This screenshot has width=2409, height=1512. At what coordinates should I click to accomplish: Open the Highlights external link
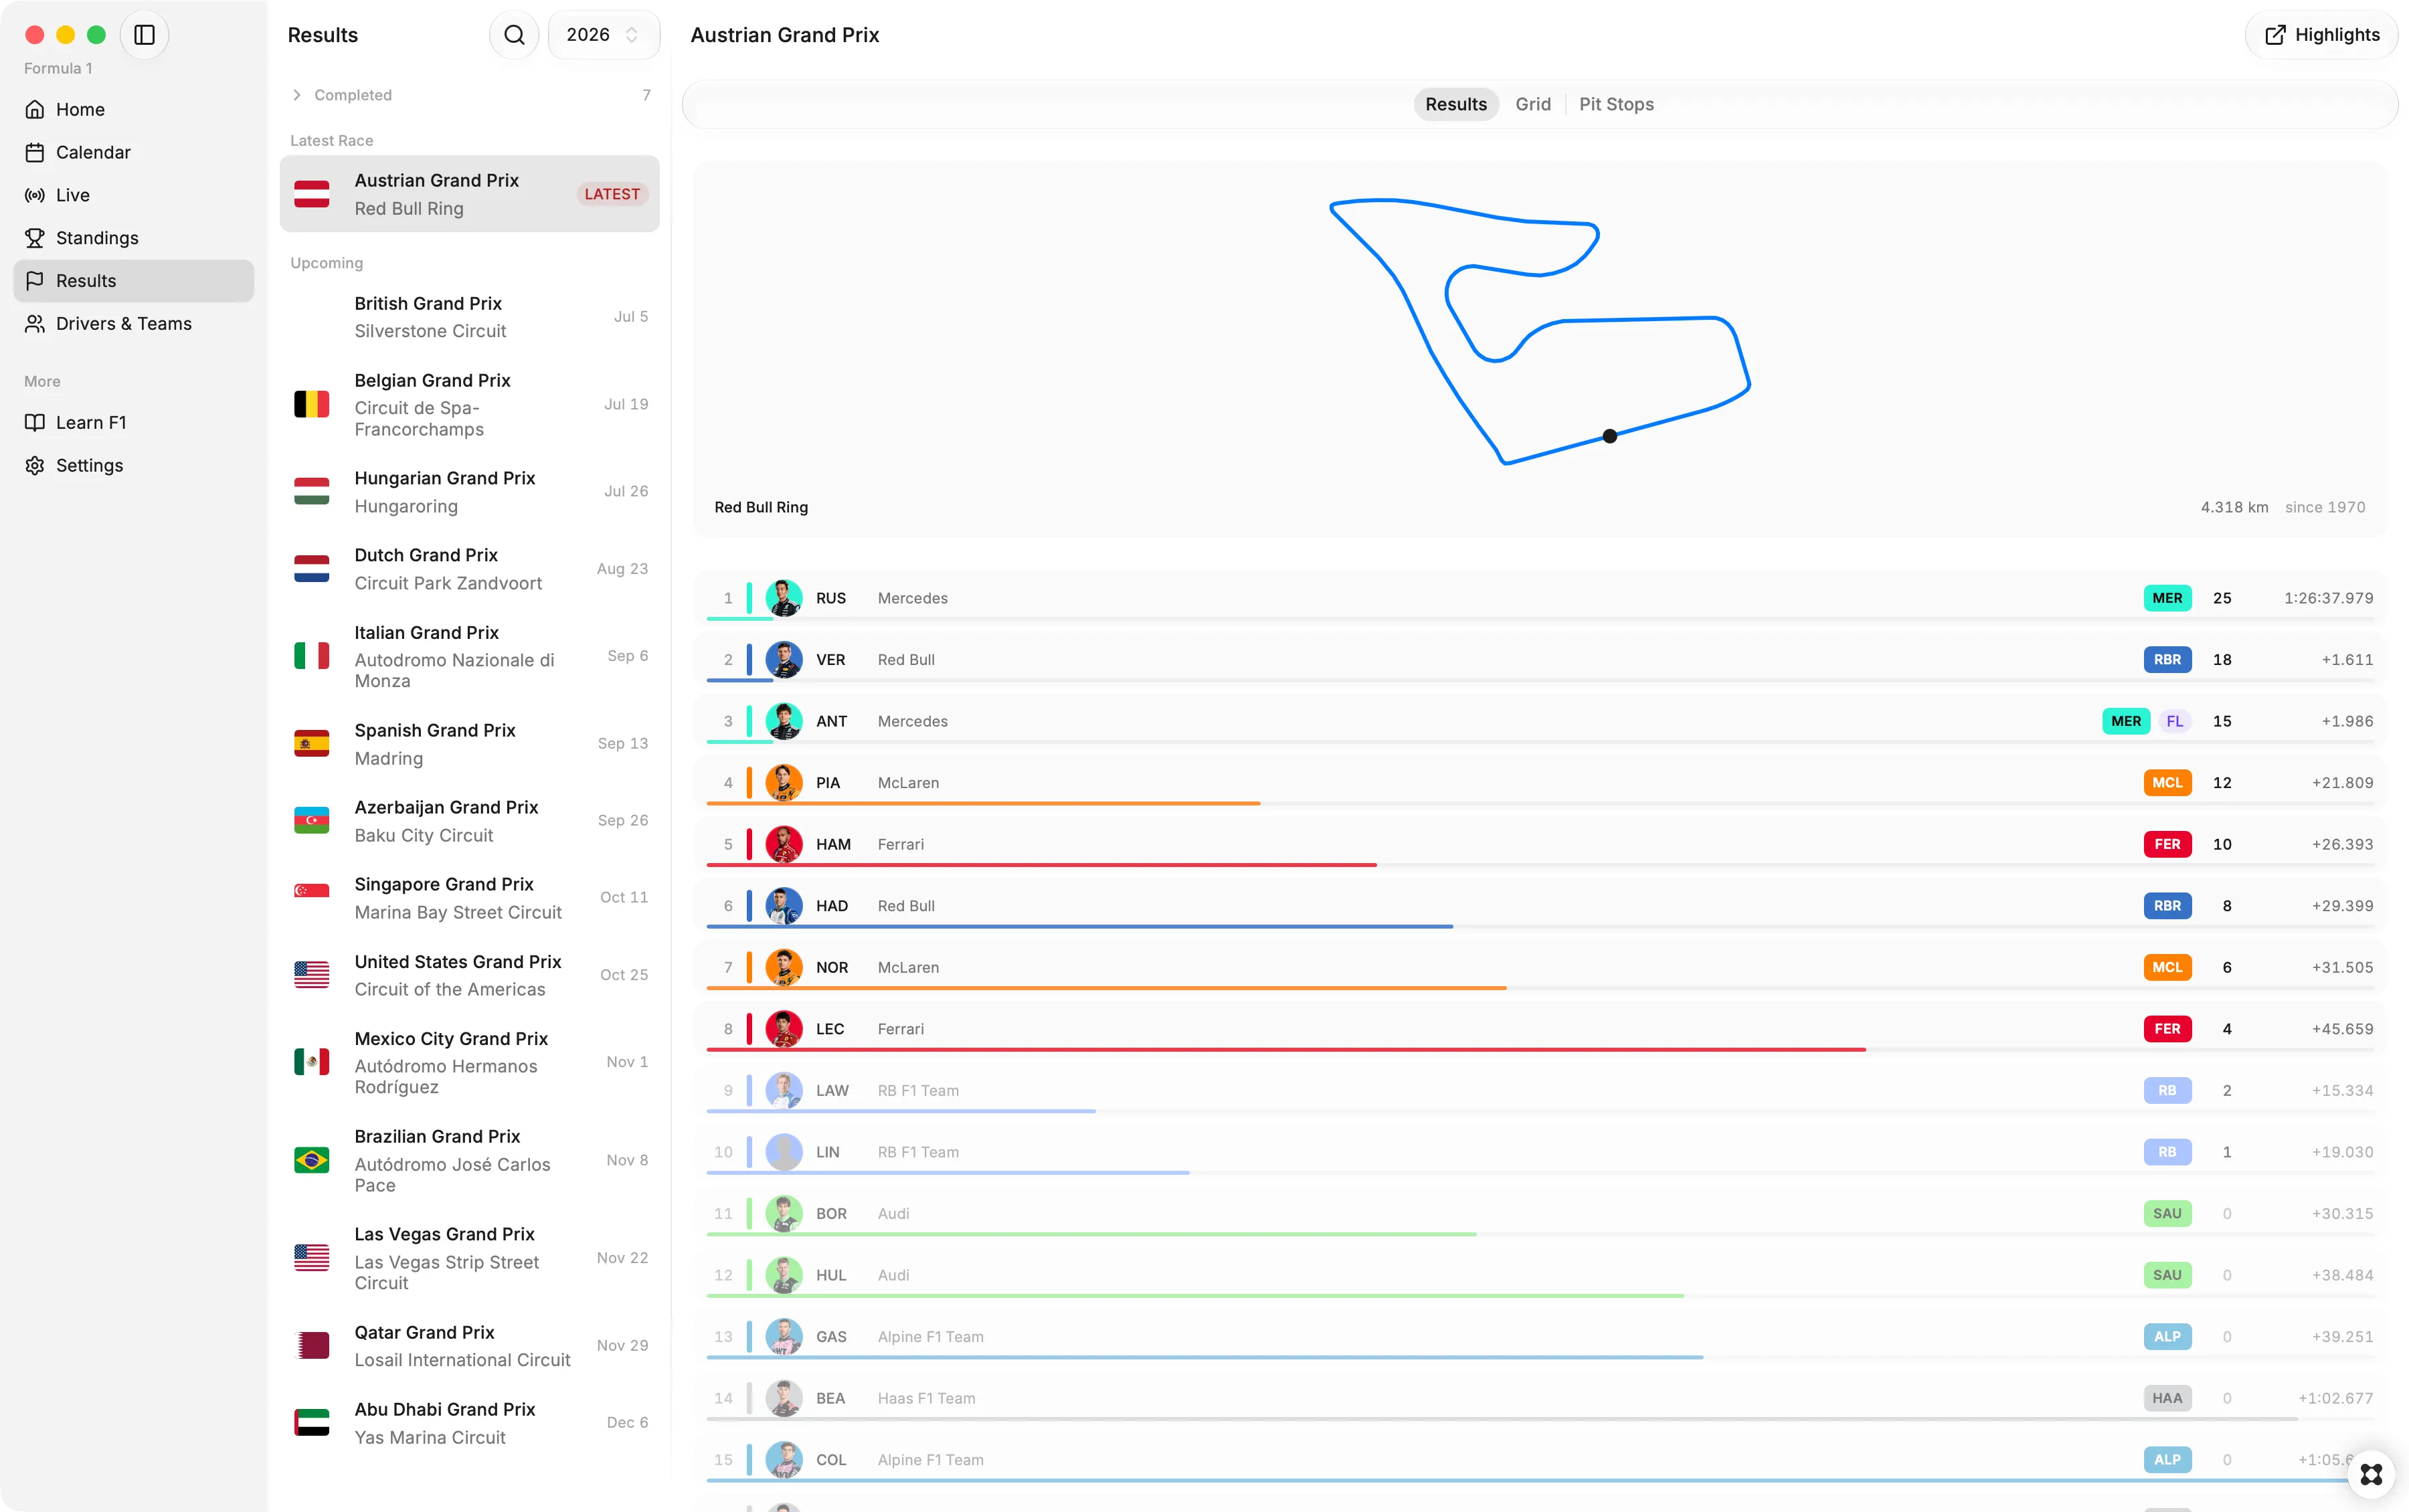[x=2321, y=35]
